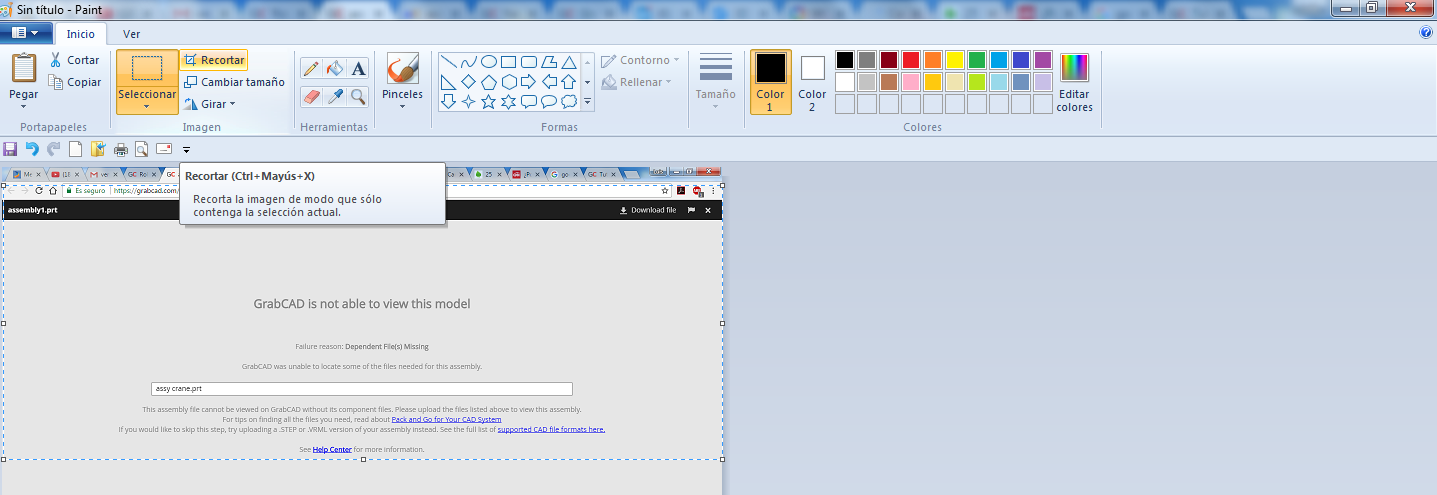The height and width of the screenshot is (495, 1437).
Task: Click the assy crane.prt field
Action: coord(361,389)
